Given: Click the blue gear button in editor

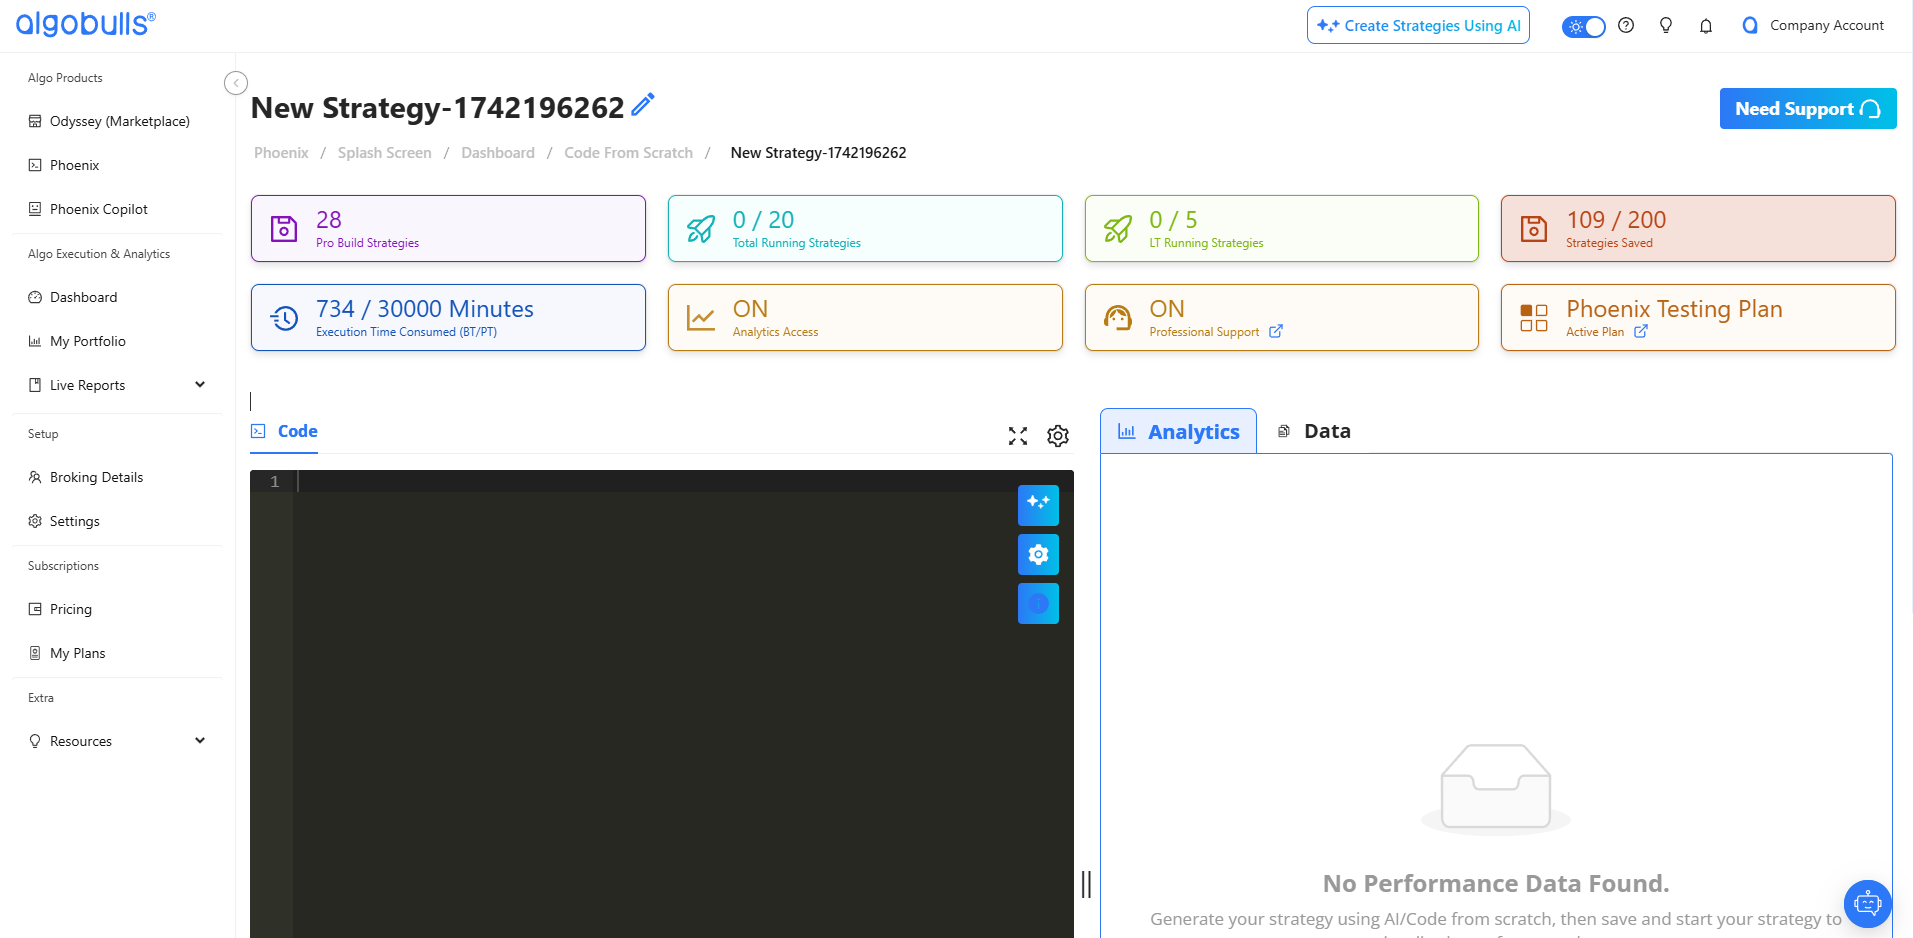Looking at the screenshot, I should pos(1038,554).
